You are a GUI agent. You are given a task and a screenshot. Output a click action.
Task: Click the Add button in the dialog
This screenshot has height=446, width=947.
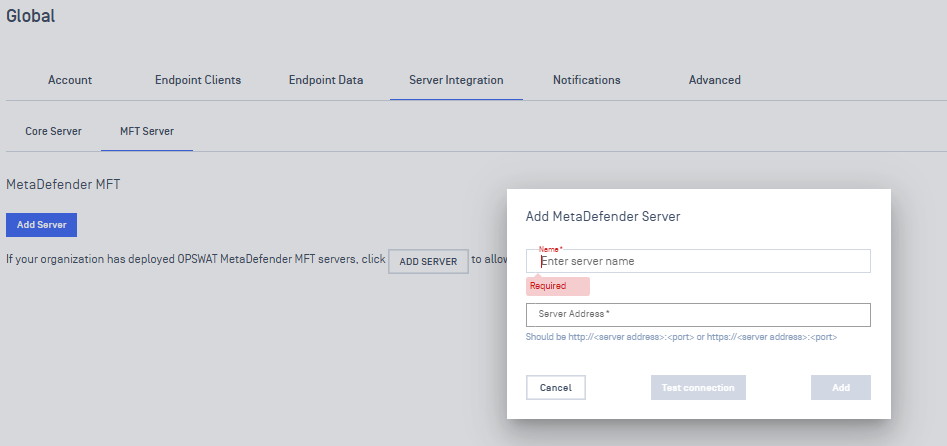(x=840, y=388)
